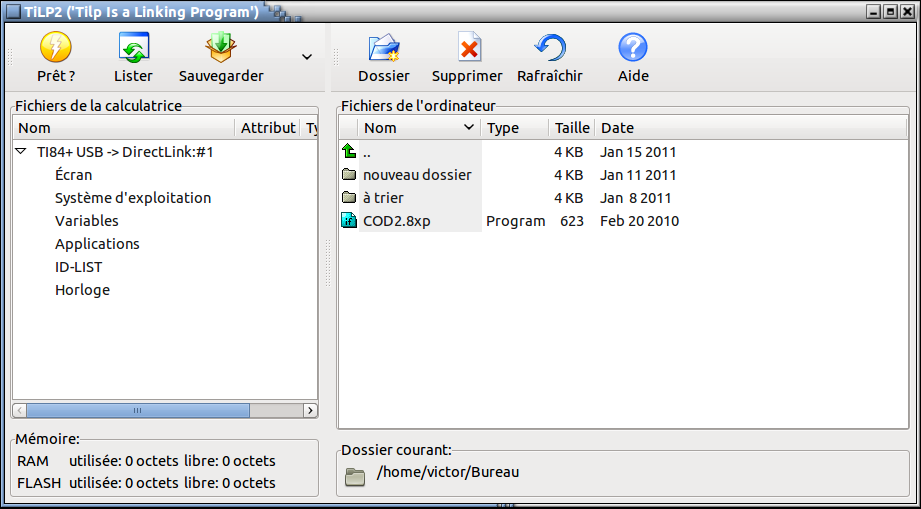Select Variables in the calculator tree
Screen dimensions: 921x509
pos(86,221)
